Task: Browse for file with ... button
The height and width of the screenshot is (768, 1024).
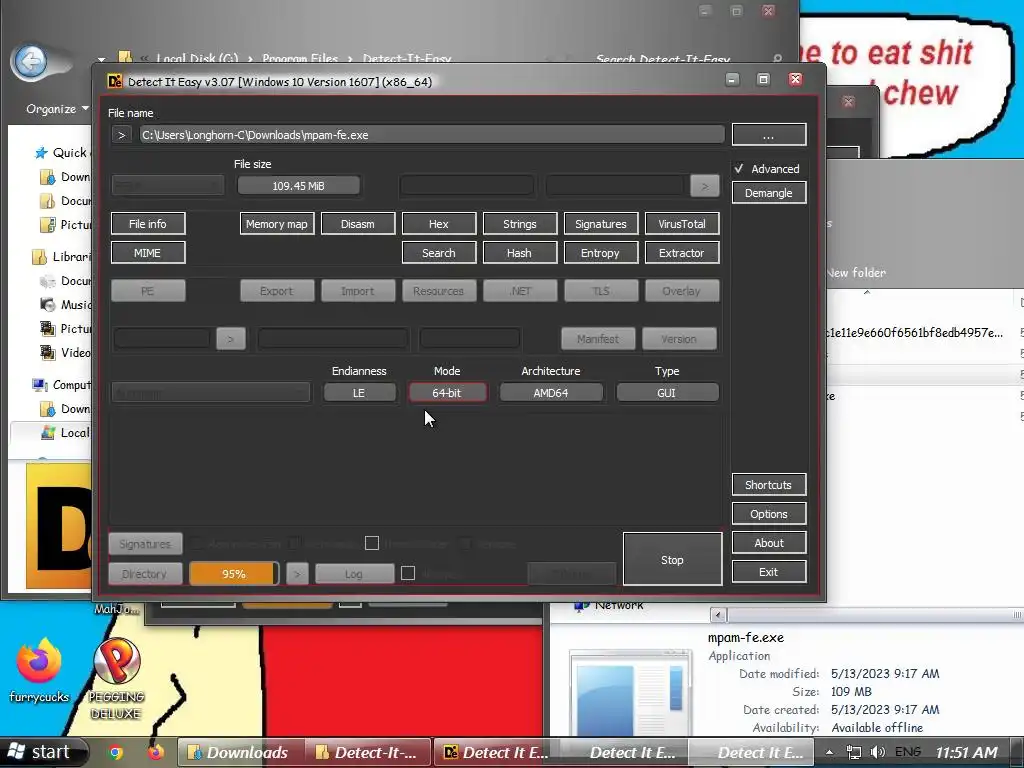Action: [769, 135]
